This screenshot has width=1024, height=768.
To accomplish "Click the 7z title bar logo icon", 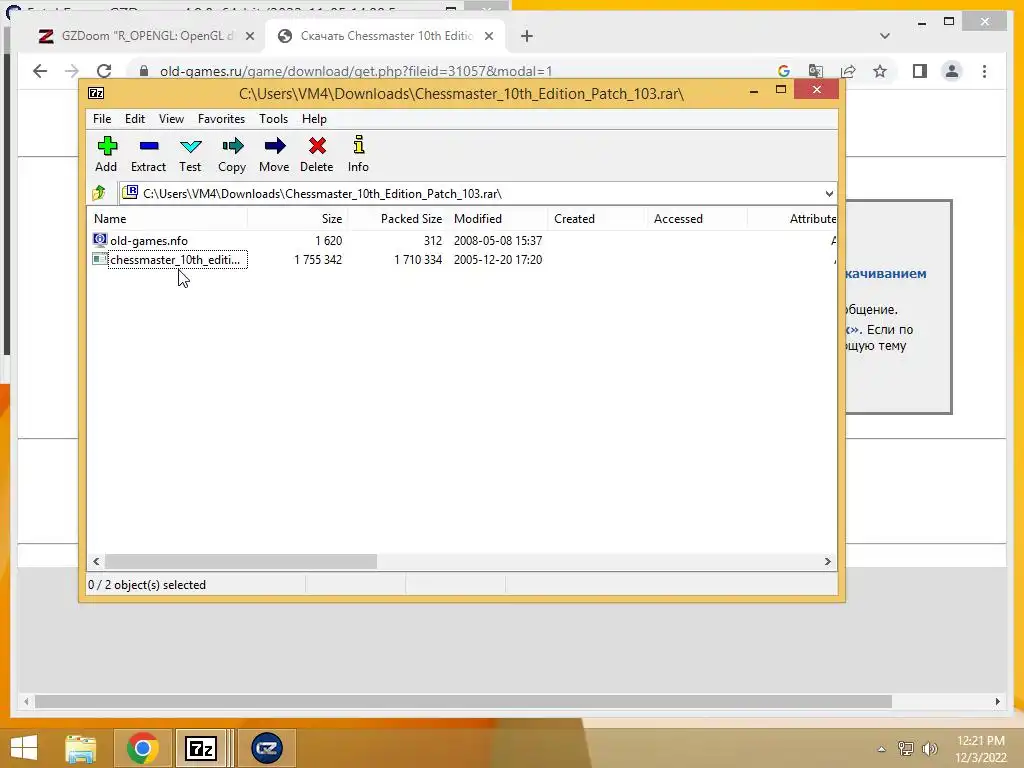I will [96, 93].
